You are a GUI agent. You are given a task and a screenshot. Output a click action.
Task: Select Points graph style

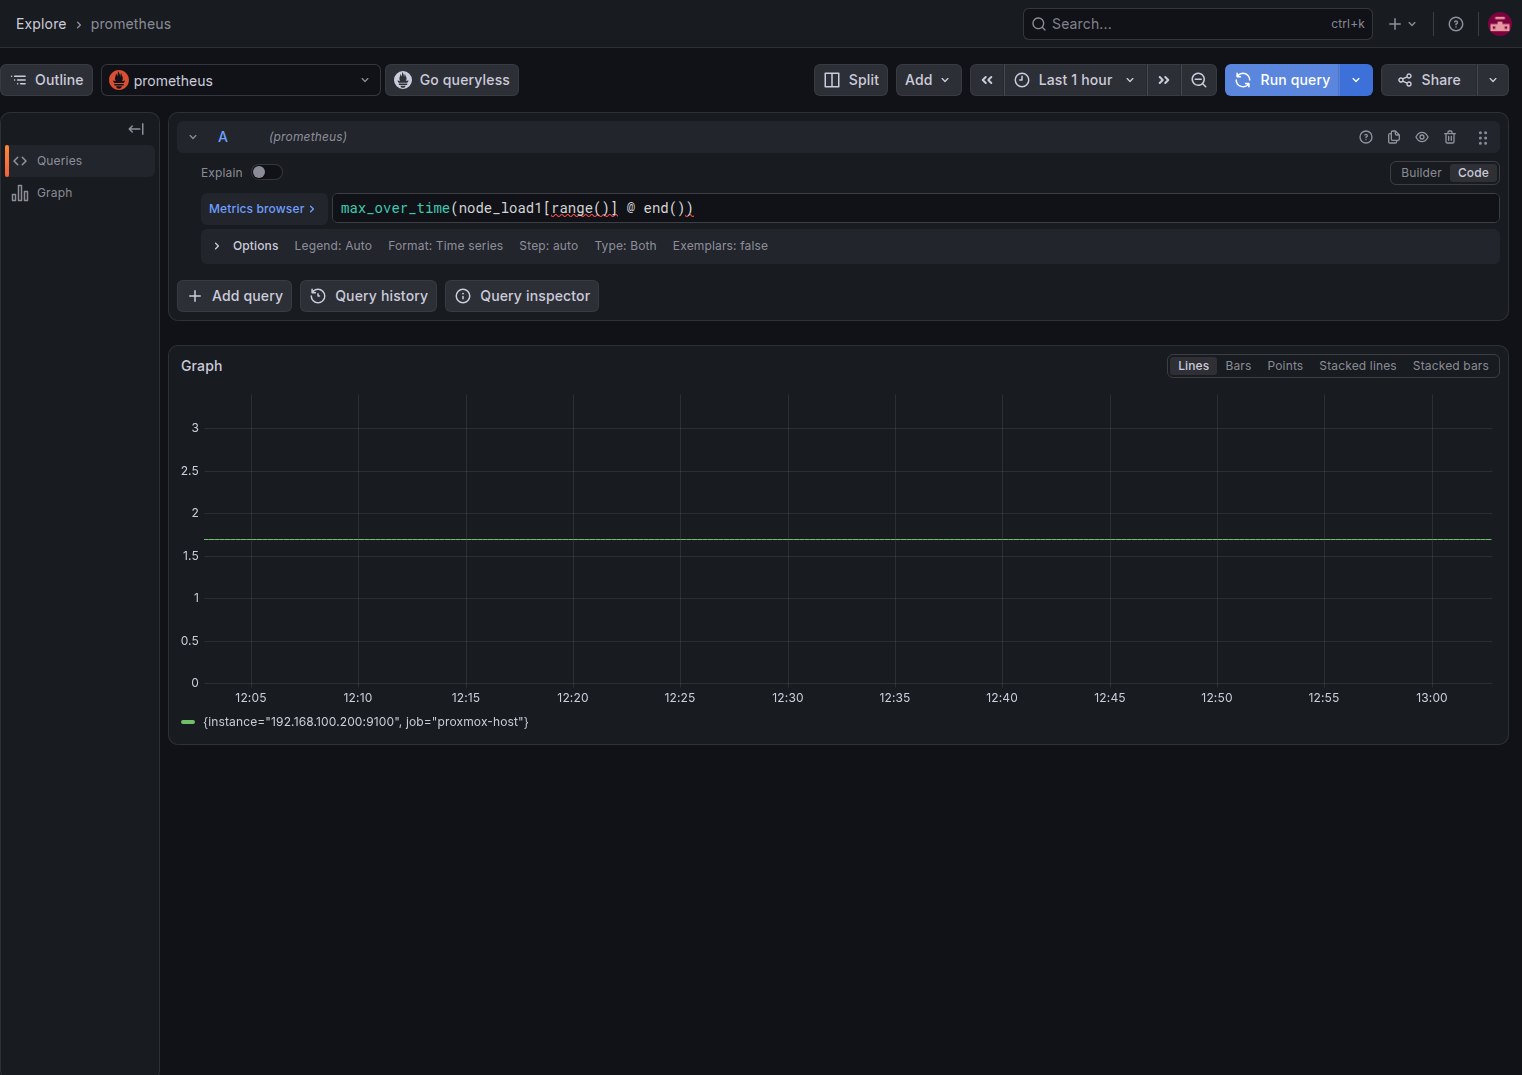(1285, 366)
